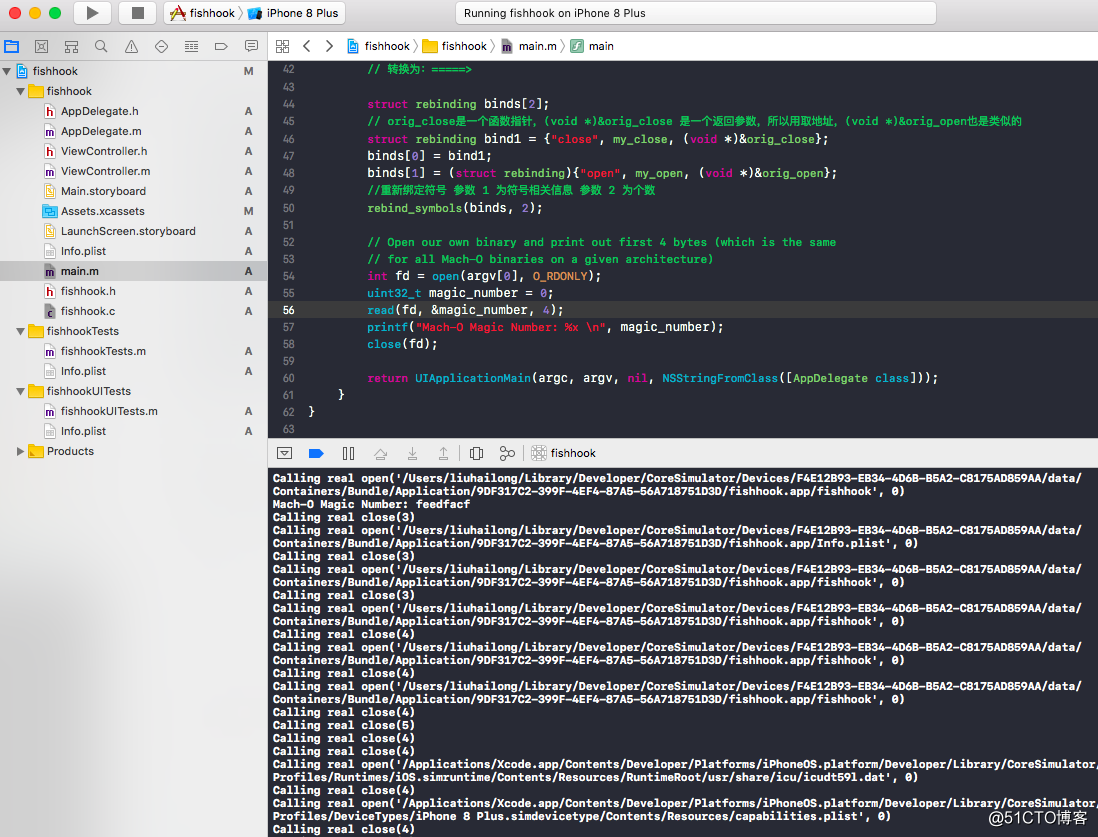The width and height of the screenshot is (1098, 837).
Task: Click the Step Out button
Action: [443, 454]
